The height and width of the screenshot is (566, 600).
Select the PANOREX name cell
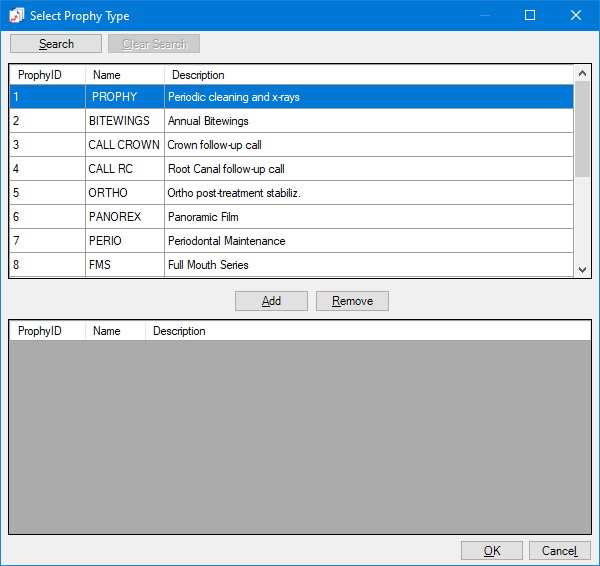125,217
